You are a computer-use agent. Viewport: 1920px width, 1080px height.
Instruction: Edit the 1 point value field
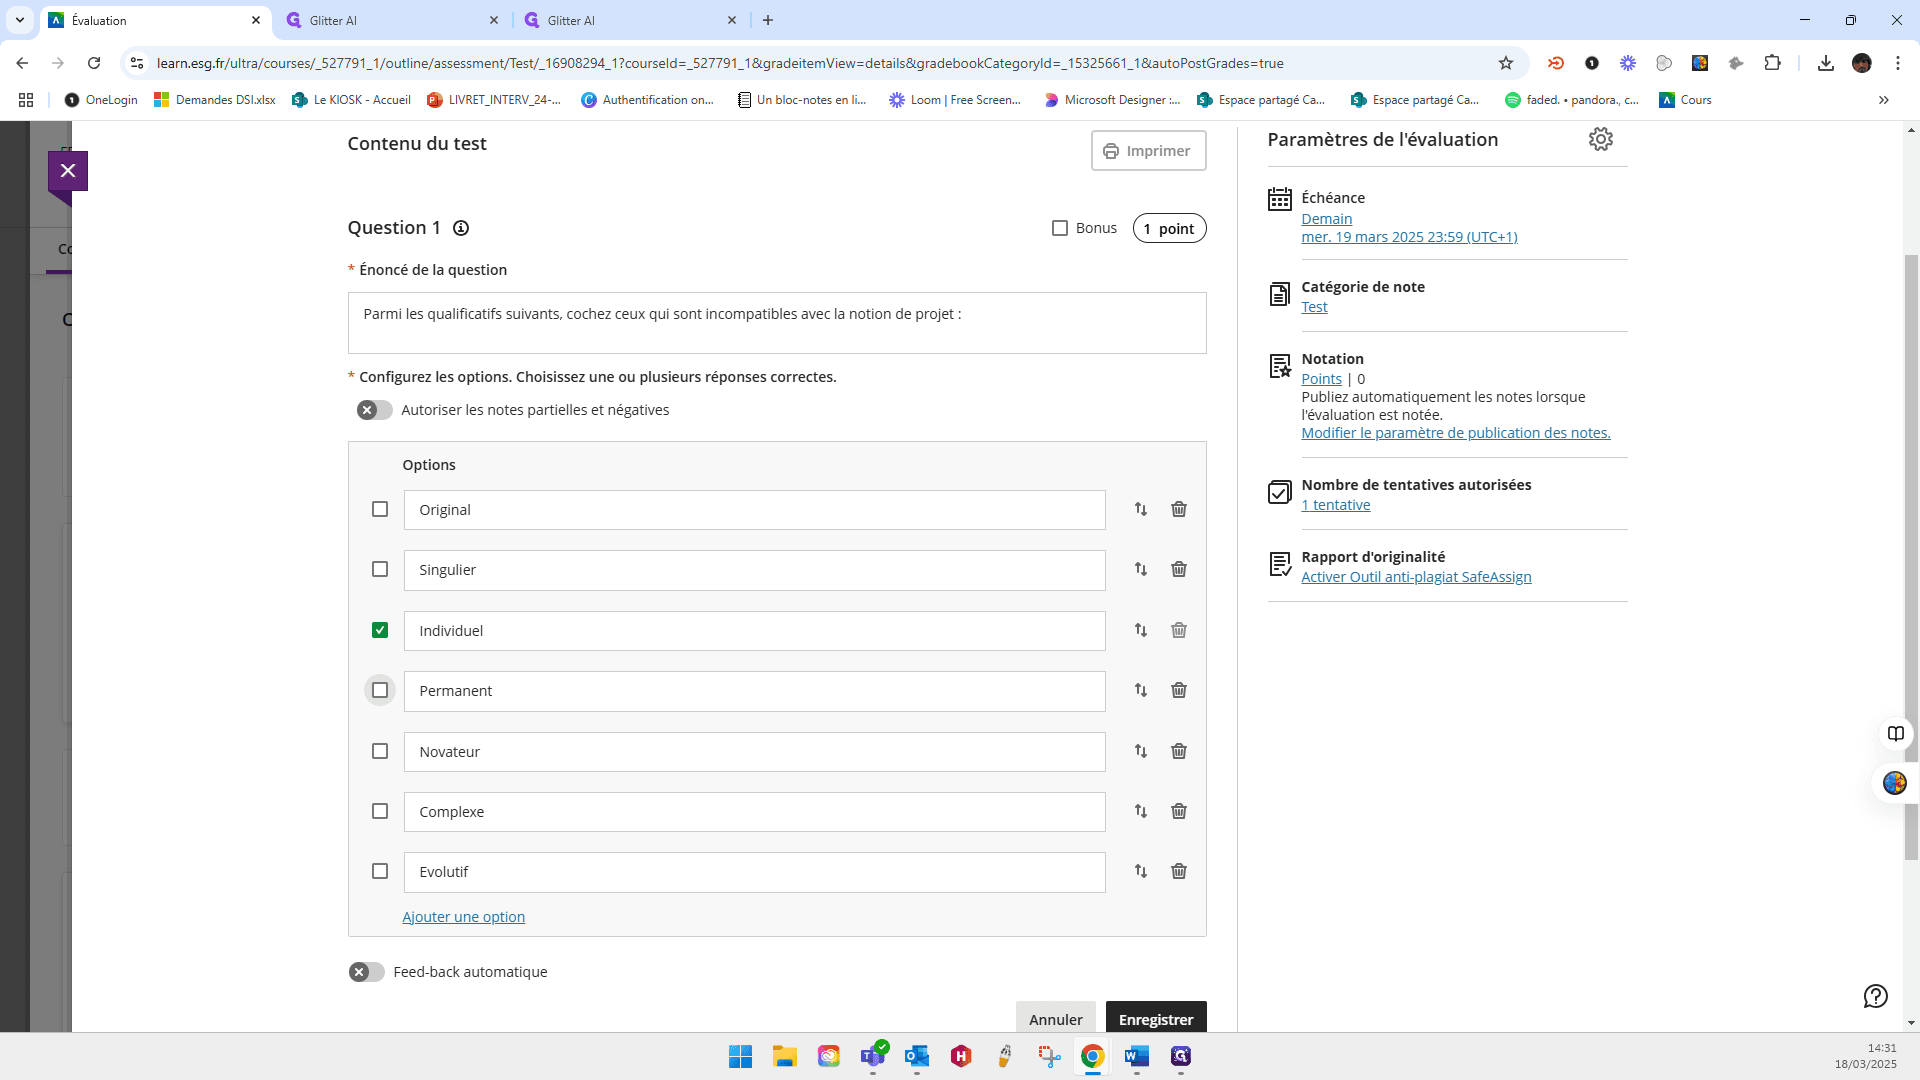[x=1169, y=228]
